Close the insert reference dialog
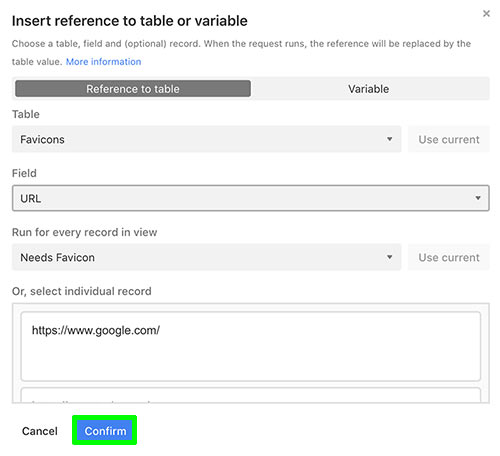Viewport: 500px width, 456px height. (x=486, y=14)
